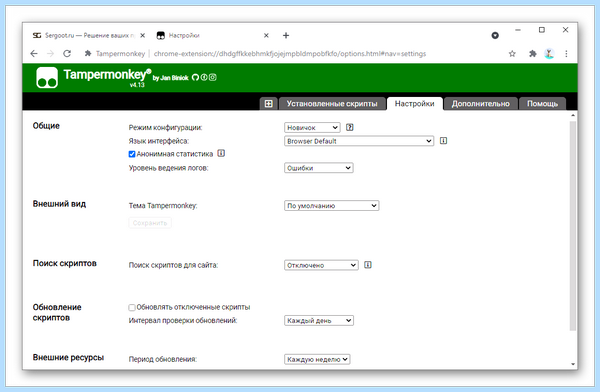Viewport: 600px width, 392px height.
Task: Open Поиск скриптов для сайта dropdown
Action: pos(321,265)
